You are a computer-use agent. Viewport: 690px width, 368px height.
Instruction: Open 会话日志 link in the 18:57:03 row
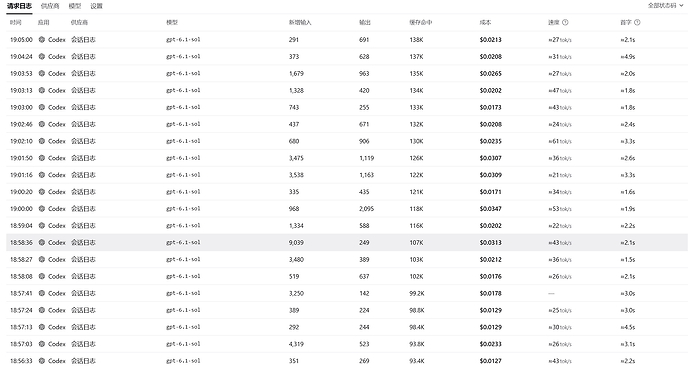(83, 344)
